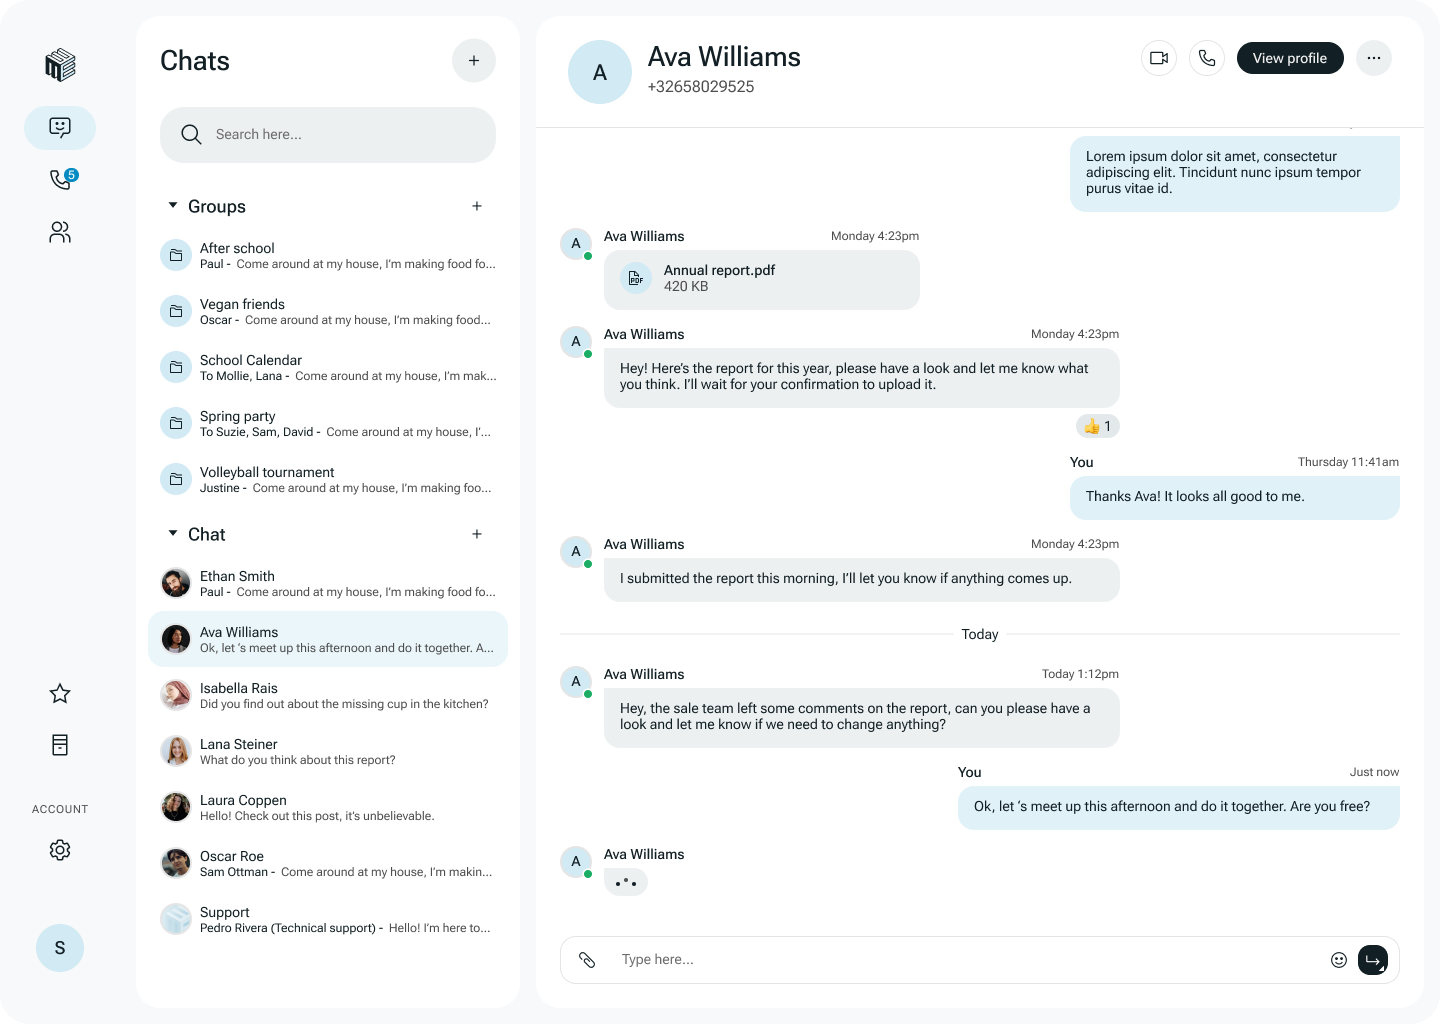1440x1024 pixels.
Task: Open the contacts people icon in sidebar
Action: (x=60, y=232)
